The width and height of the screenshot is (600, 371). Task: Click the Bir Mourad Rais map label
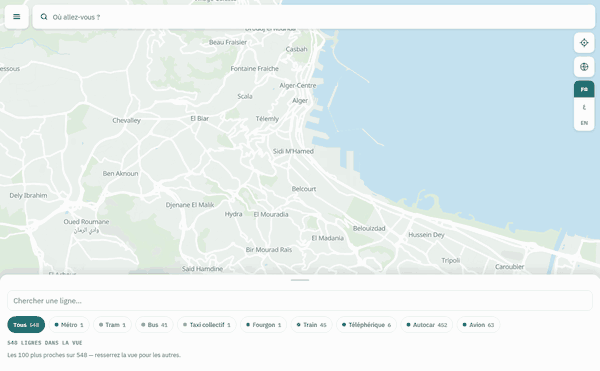tap(269, 250)
